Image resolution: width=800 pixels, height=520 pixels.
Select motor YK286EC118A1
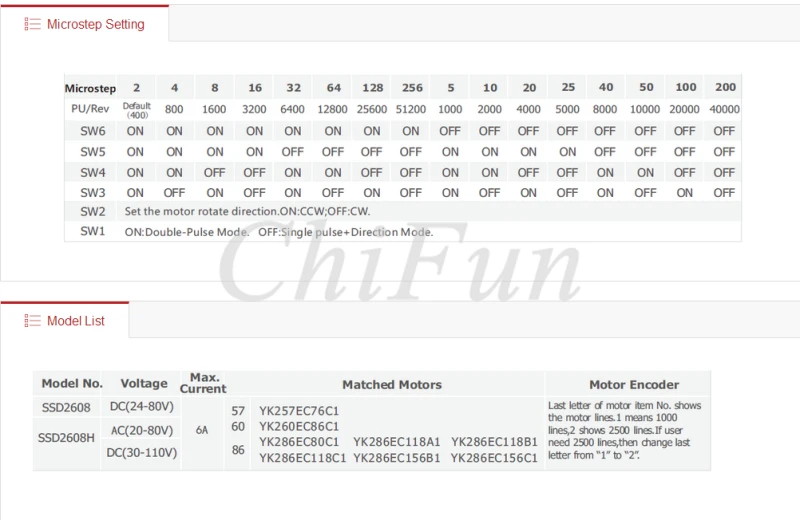point(396,442)
